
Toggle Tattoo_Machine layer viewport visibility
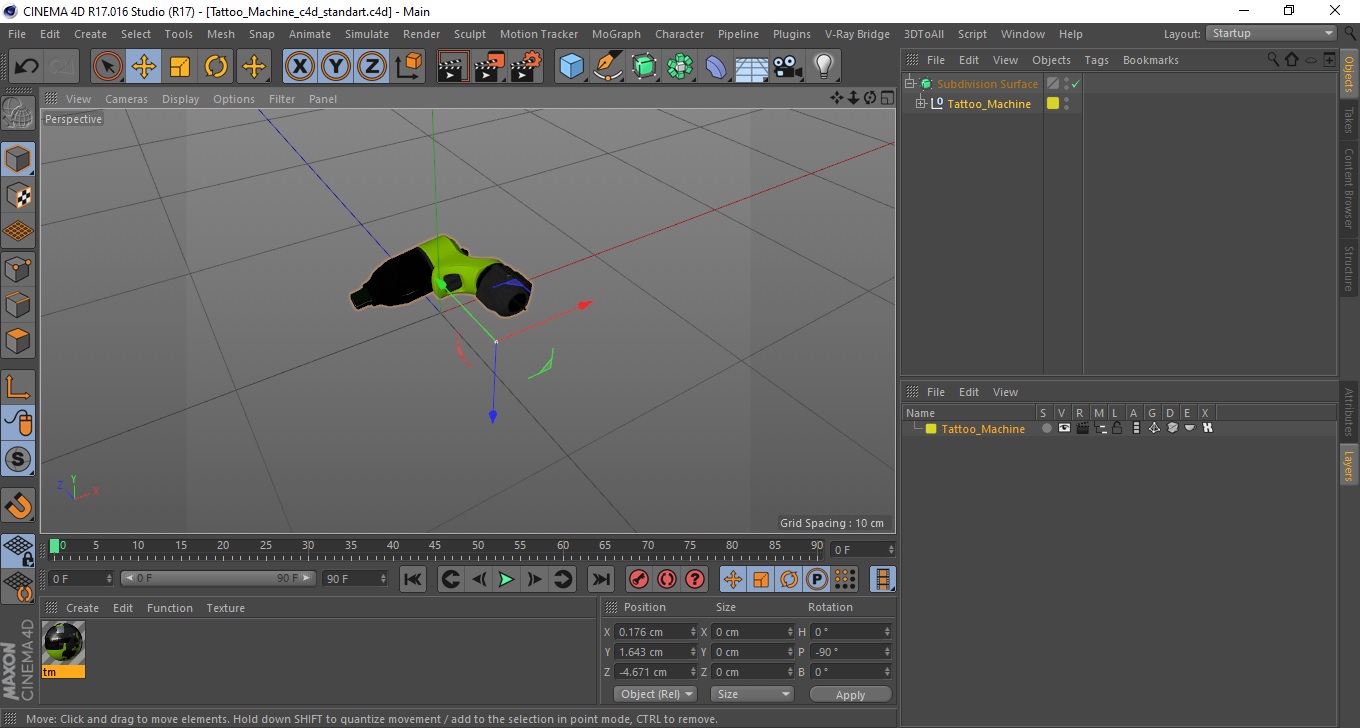click(1064, 428)
